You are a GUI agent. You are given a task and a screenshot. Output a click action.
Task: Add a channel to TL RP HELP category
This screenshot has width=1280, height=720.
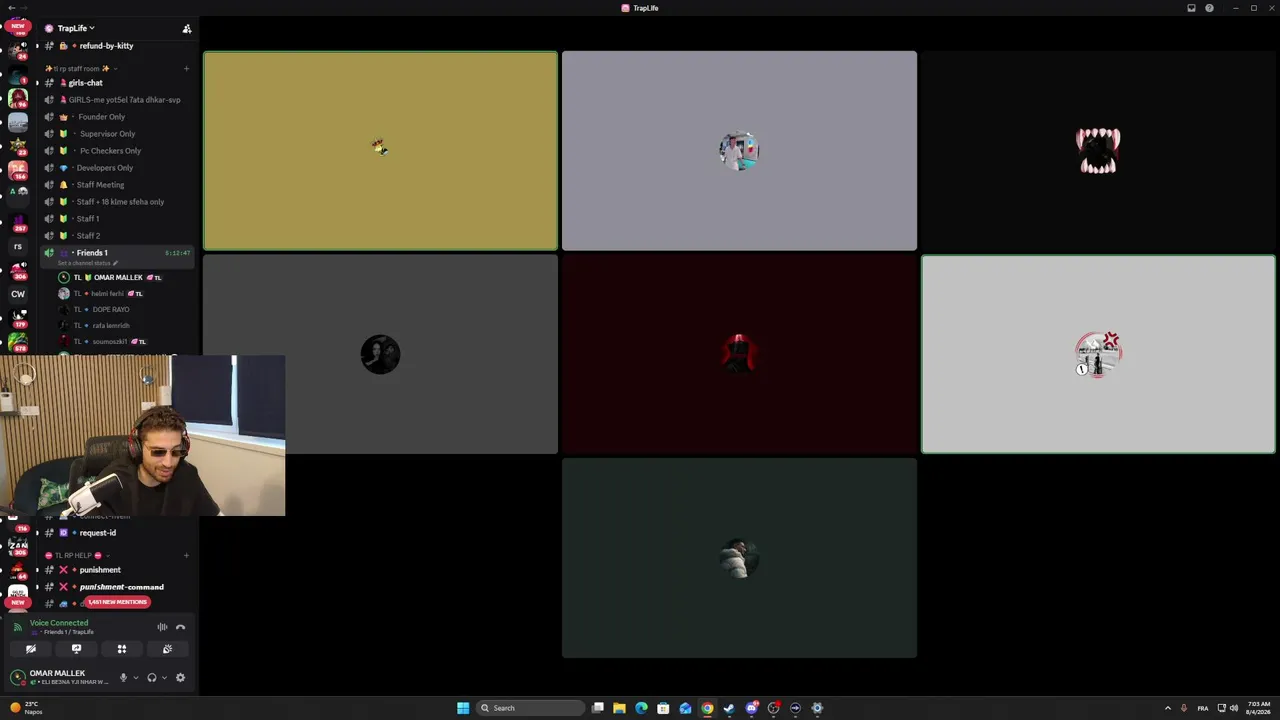(186, 555)
